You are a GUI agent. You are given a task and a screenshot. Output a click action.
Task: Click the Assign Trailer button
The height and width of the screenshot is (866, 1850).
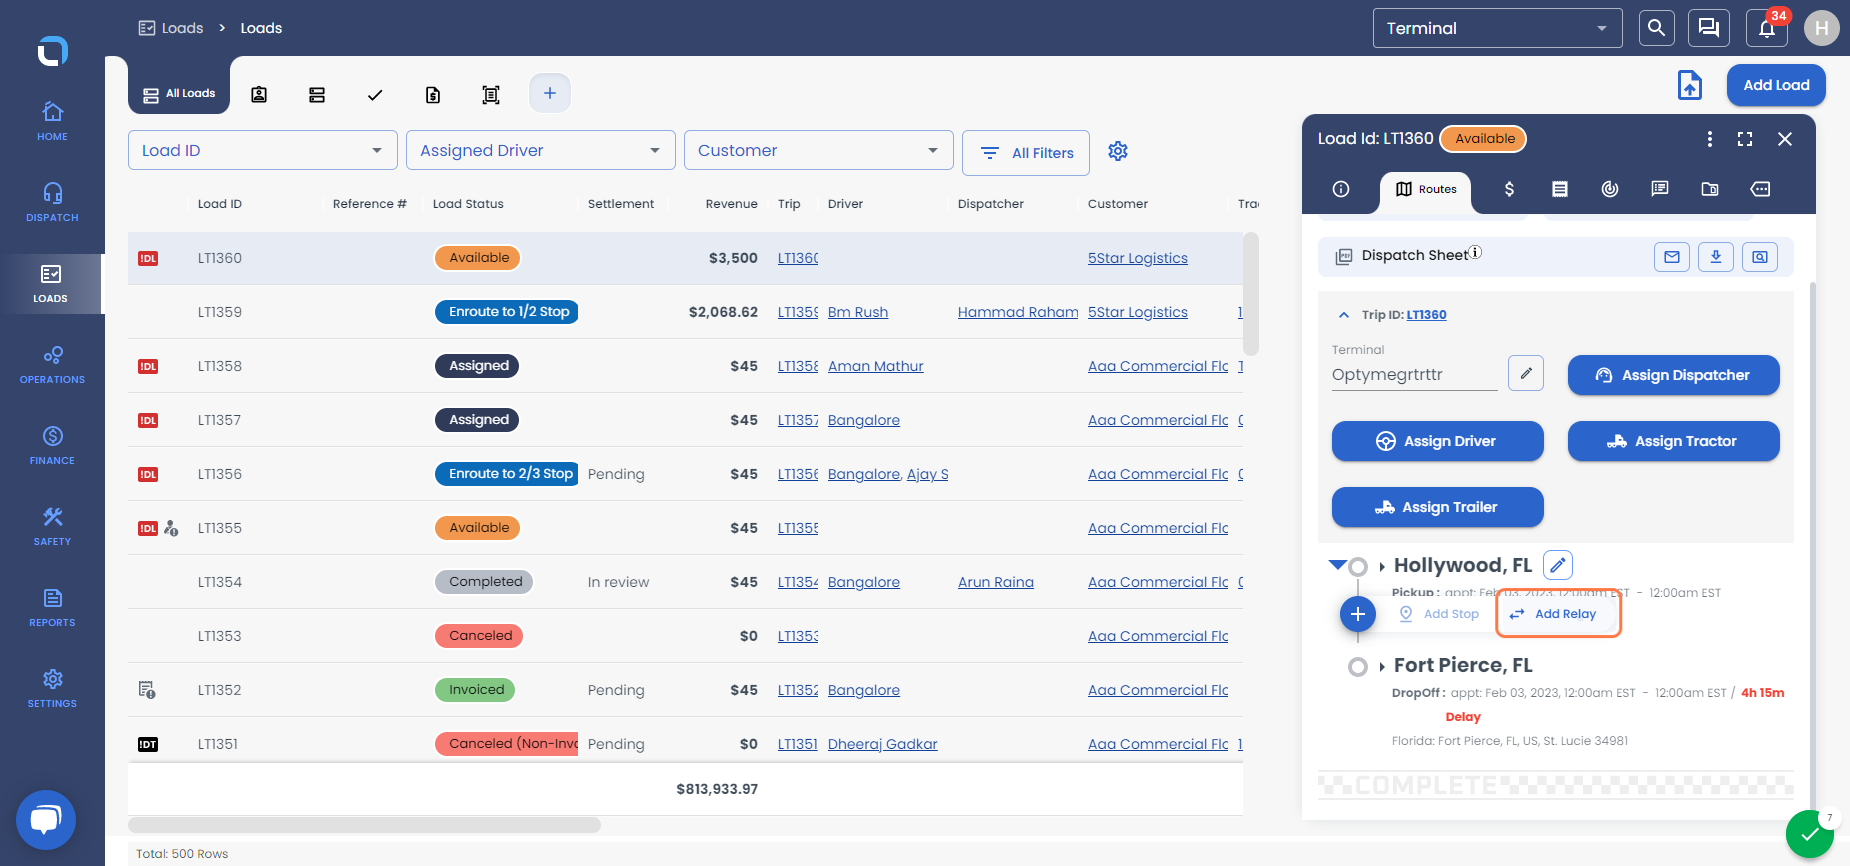[x=1438, y=507]
